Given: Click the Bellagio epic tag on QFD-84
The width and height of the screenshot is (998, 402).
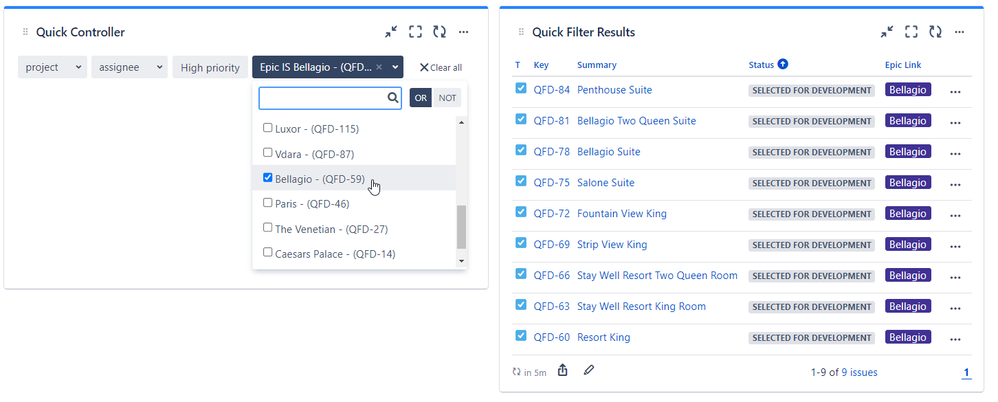Looking at the screenshot, I should pyautogui.click(x=908, y=90).
